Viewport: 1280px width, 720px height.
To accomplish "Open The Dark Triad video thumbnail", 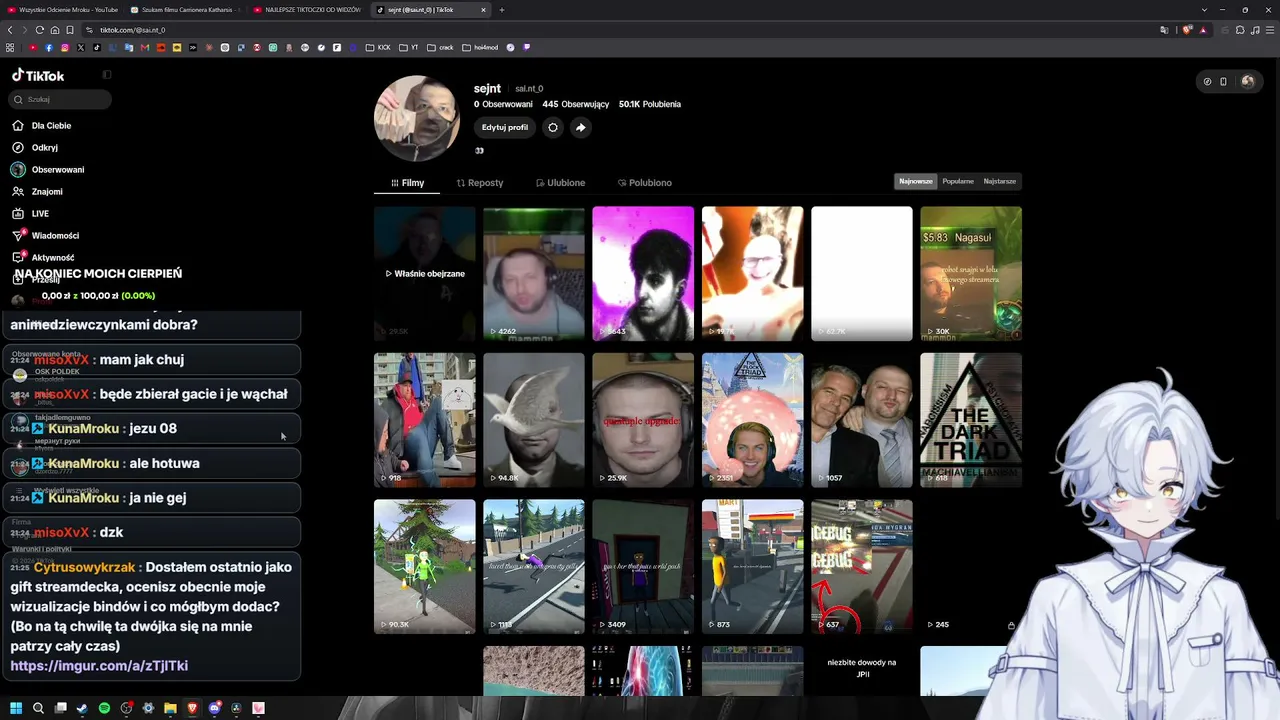I will point(971,420).
